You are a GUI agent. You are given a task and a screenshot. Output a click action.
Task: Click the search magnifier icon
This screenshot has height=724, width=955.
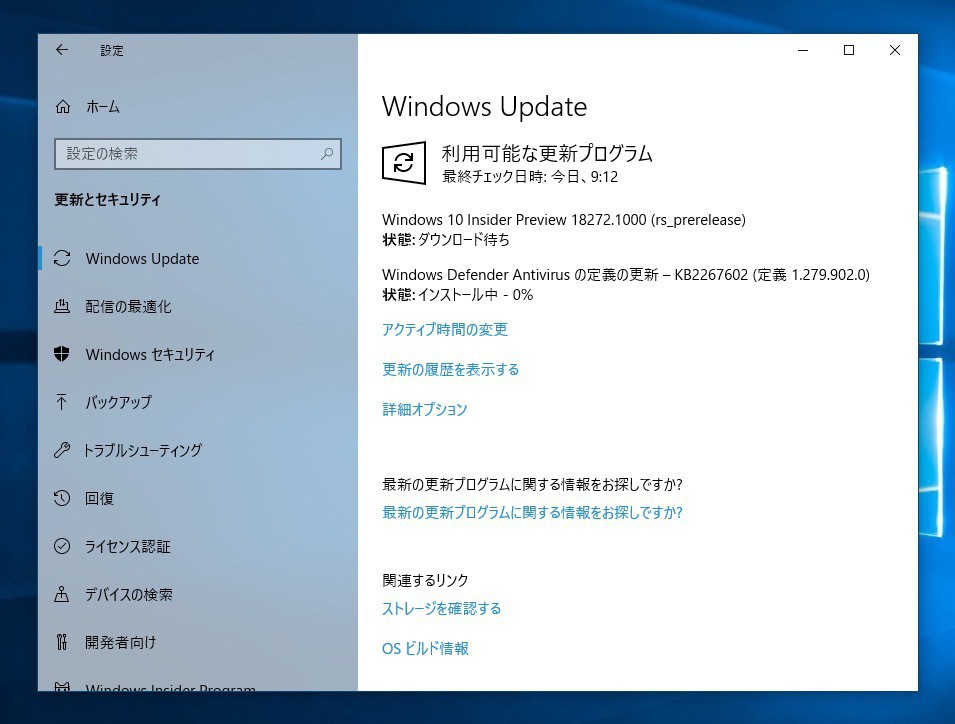click(x=327, y=153)
